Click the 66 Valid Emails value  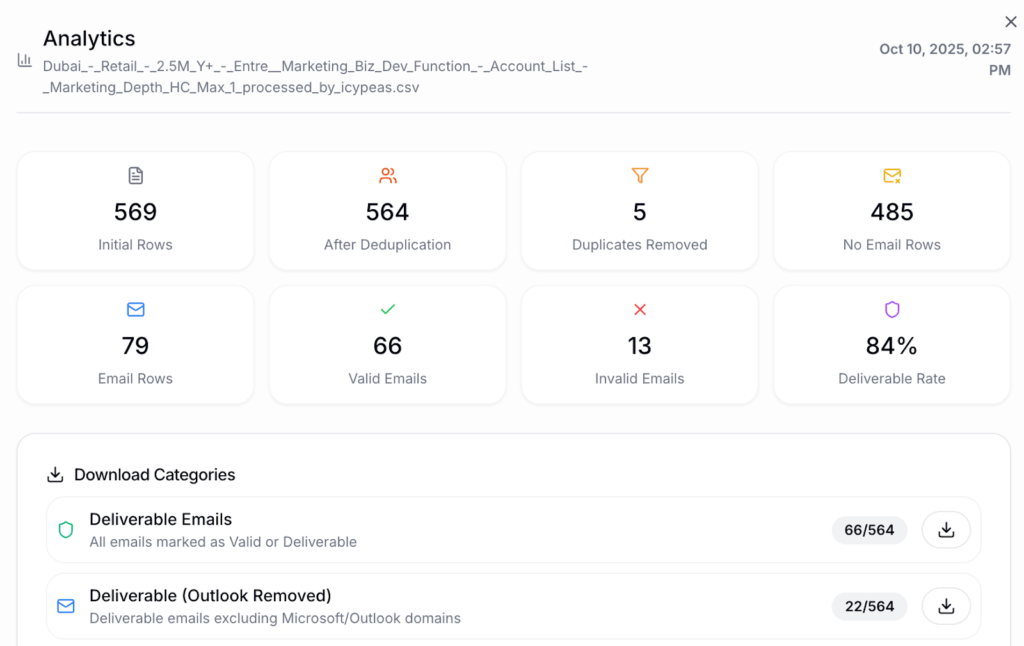387,346
